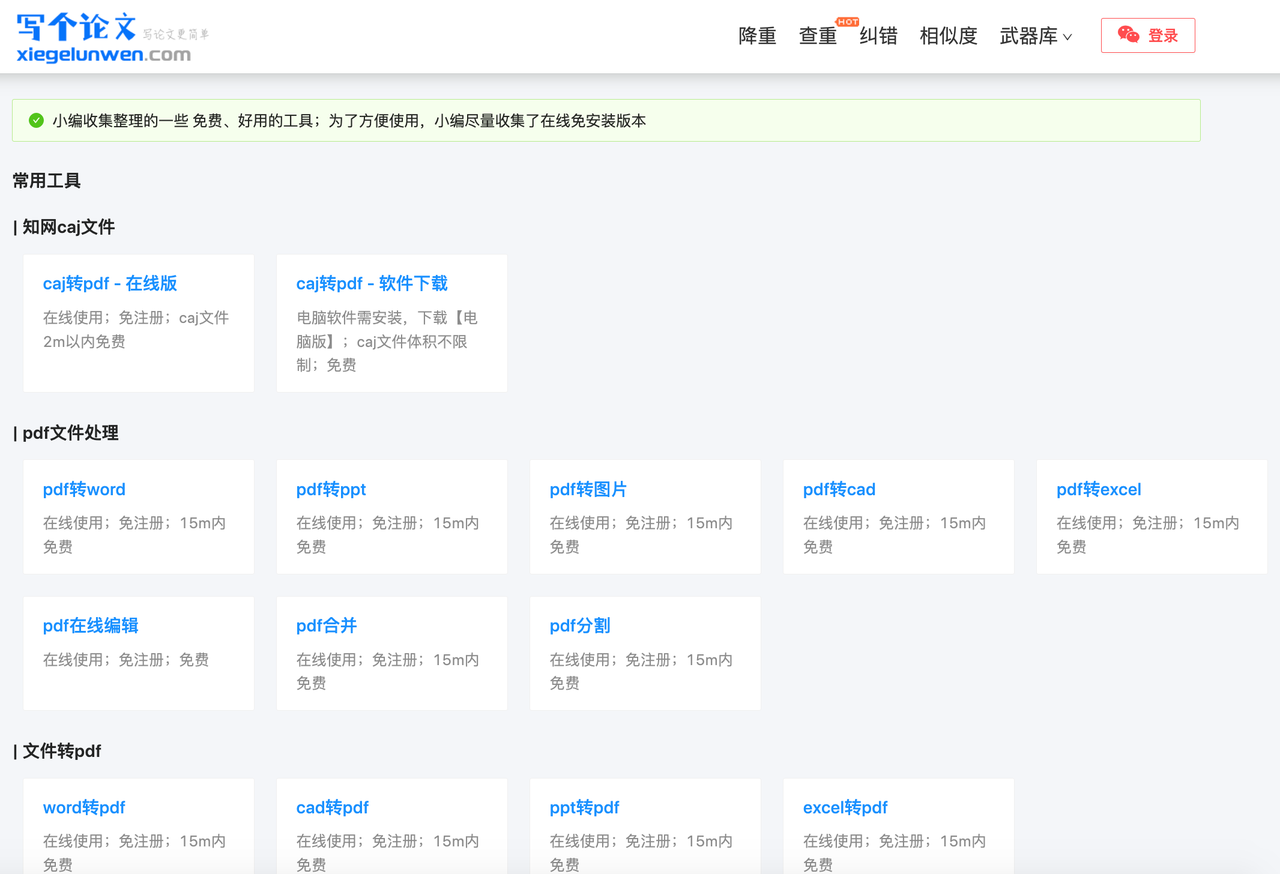Viewport: 1280px width, 874px height.
Task: Select 纠错 in the top navigation
Action: [x=877, y=36]
